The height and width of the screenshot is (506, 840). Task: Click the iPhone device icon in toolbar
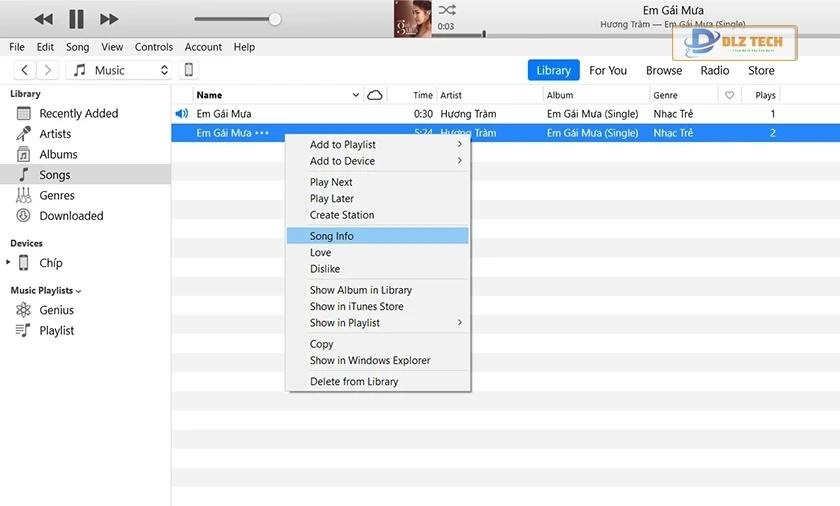pyautogui.click(x=188, y=70)
